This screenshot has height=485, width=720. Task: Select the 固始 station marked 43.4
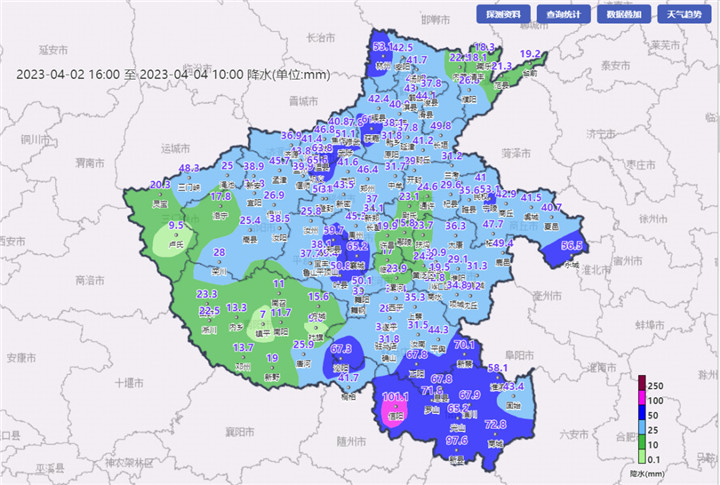(513, 387)
